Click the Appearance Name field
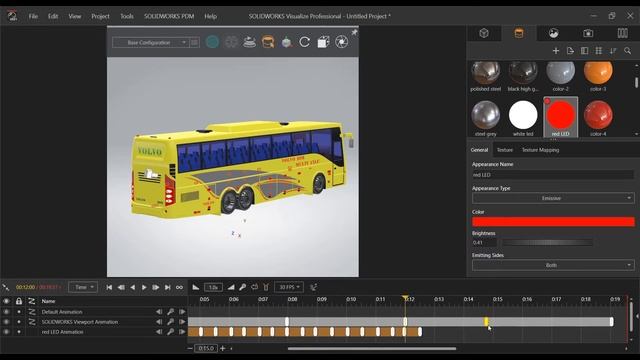The width and height of the screenshot is (640, 360). click(x=553, y=175)
